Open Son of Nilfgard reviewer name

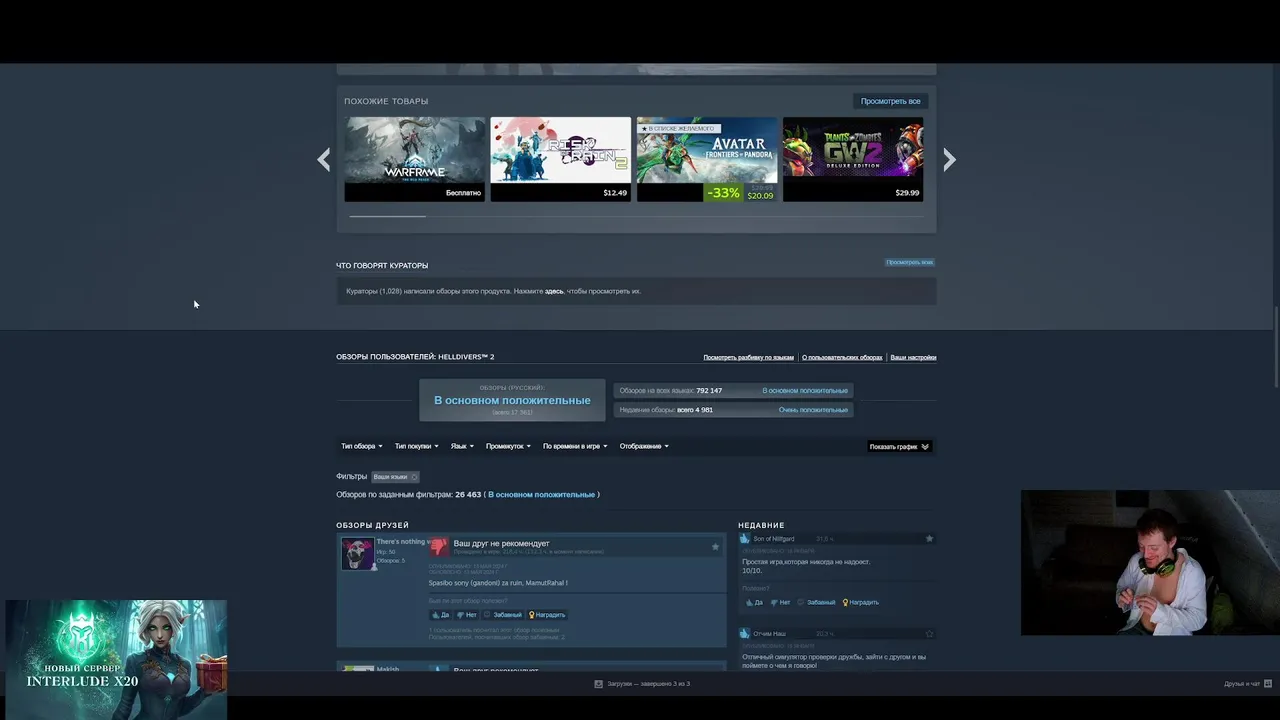[774, 539]
